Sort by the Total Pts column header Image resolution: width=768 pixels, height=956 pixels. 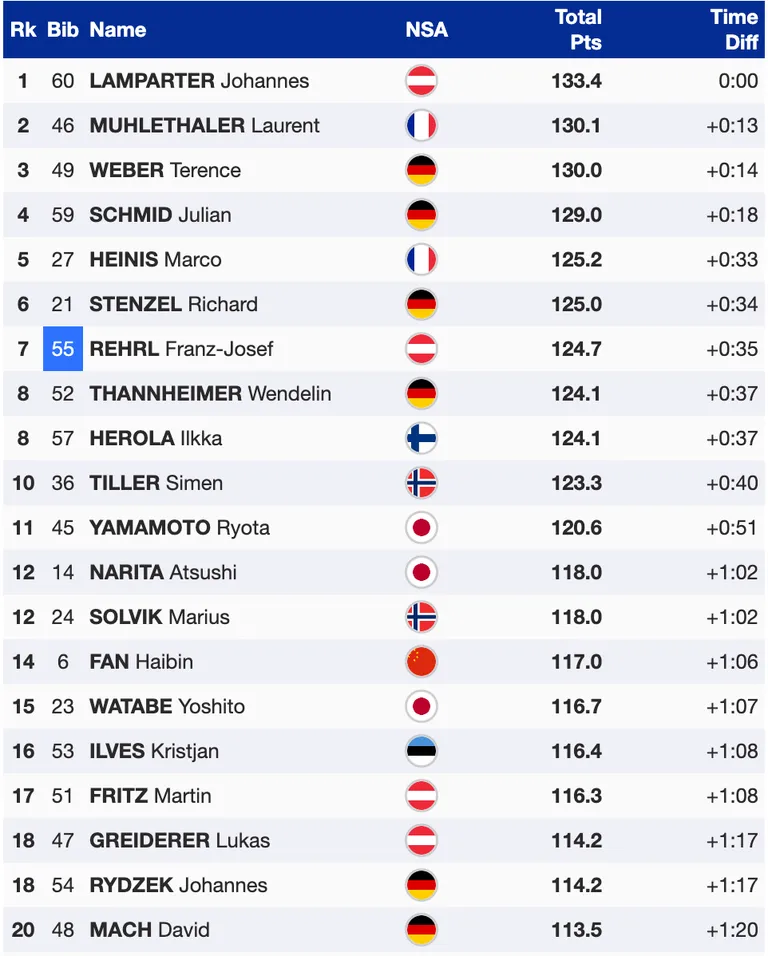pyautogui.click(x=578, y=29)
